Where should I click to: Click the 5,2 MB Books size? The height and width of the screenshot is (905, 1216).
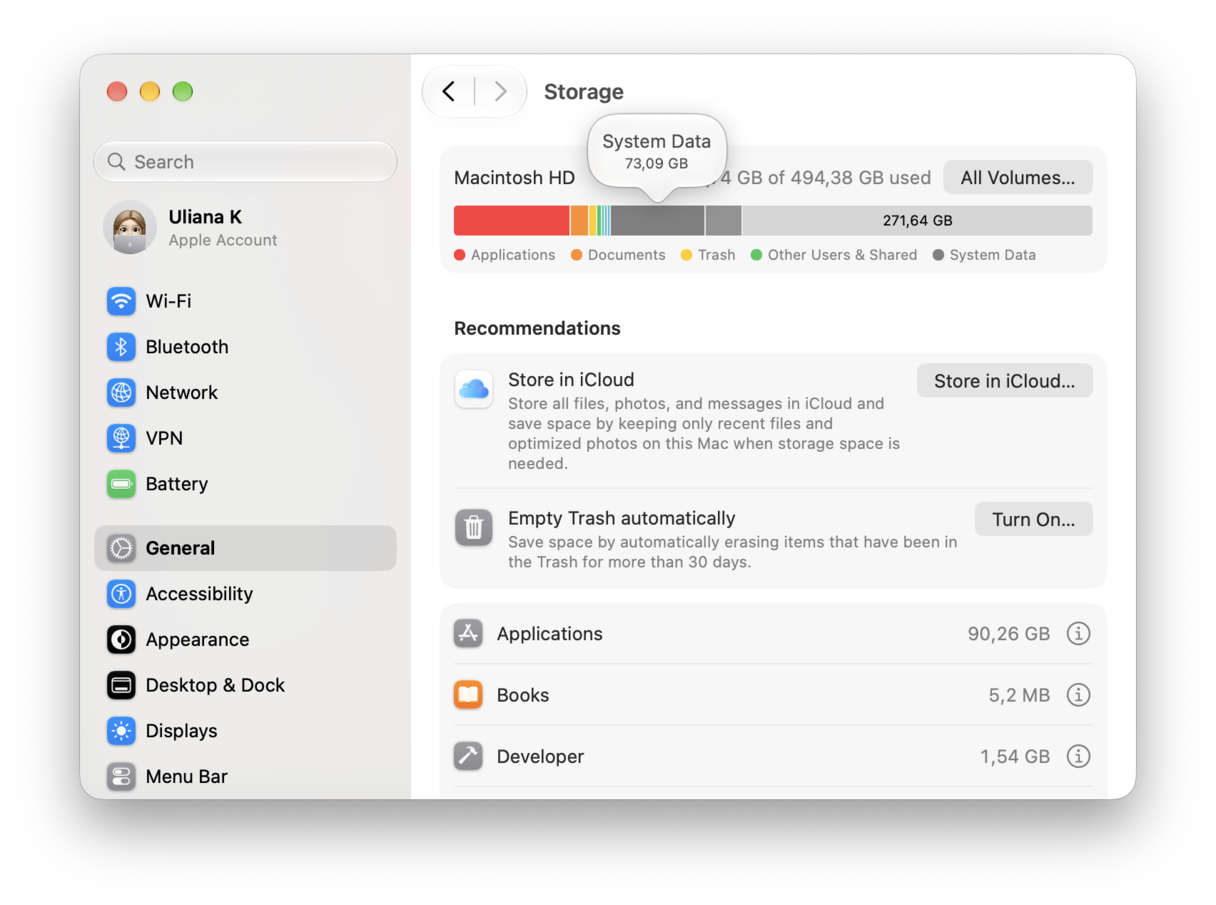(1019, 695)
